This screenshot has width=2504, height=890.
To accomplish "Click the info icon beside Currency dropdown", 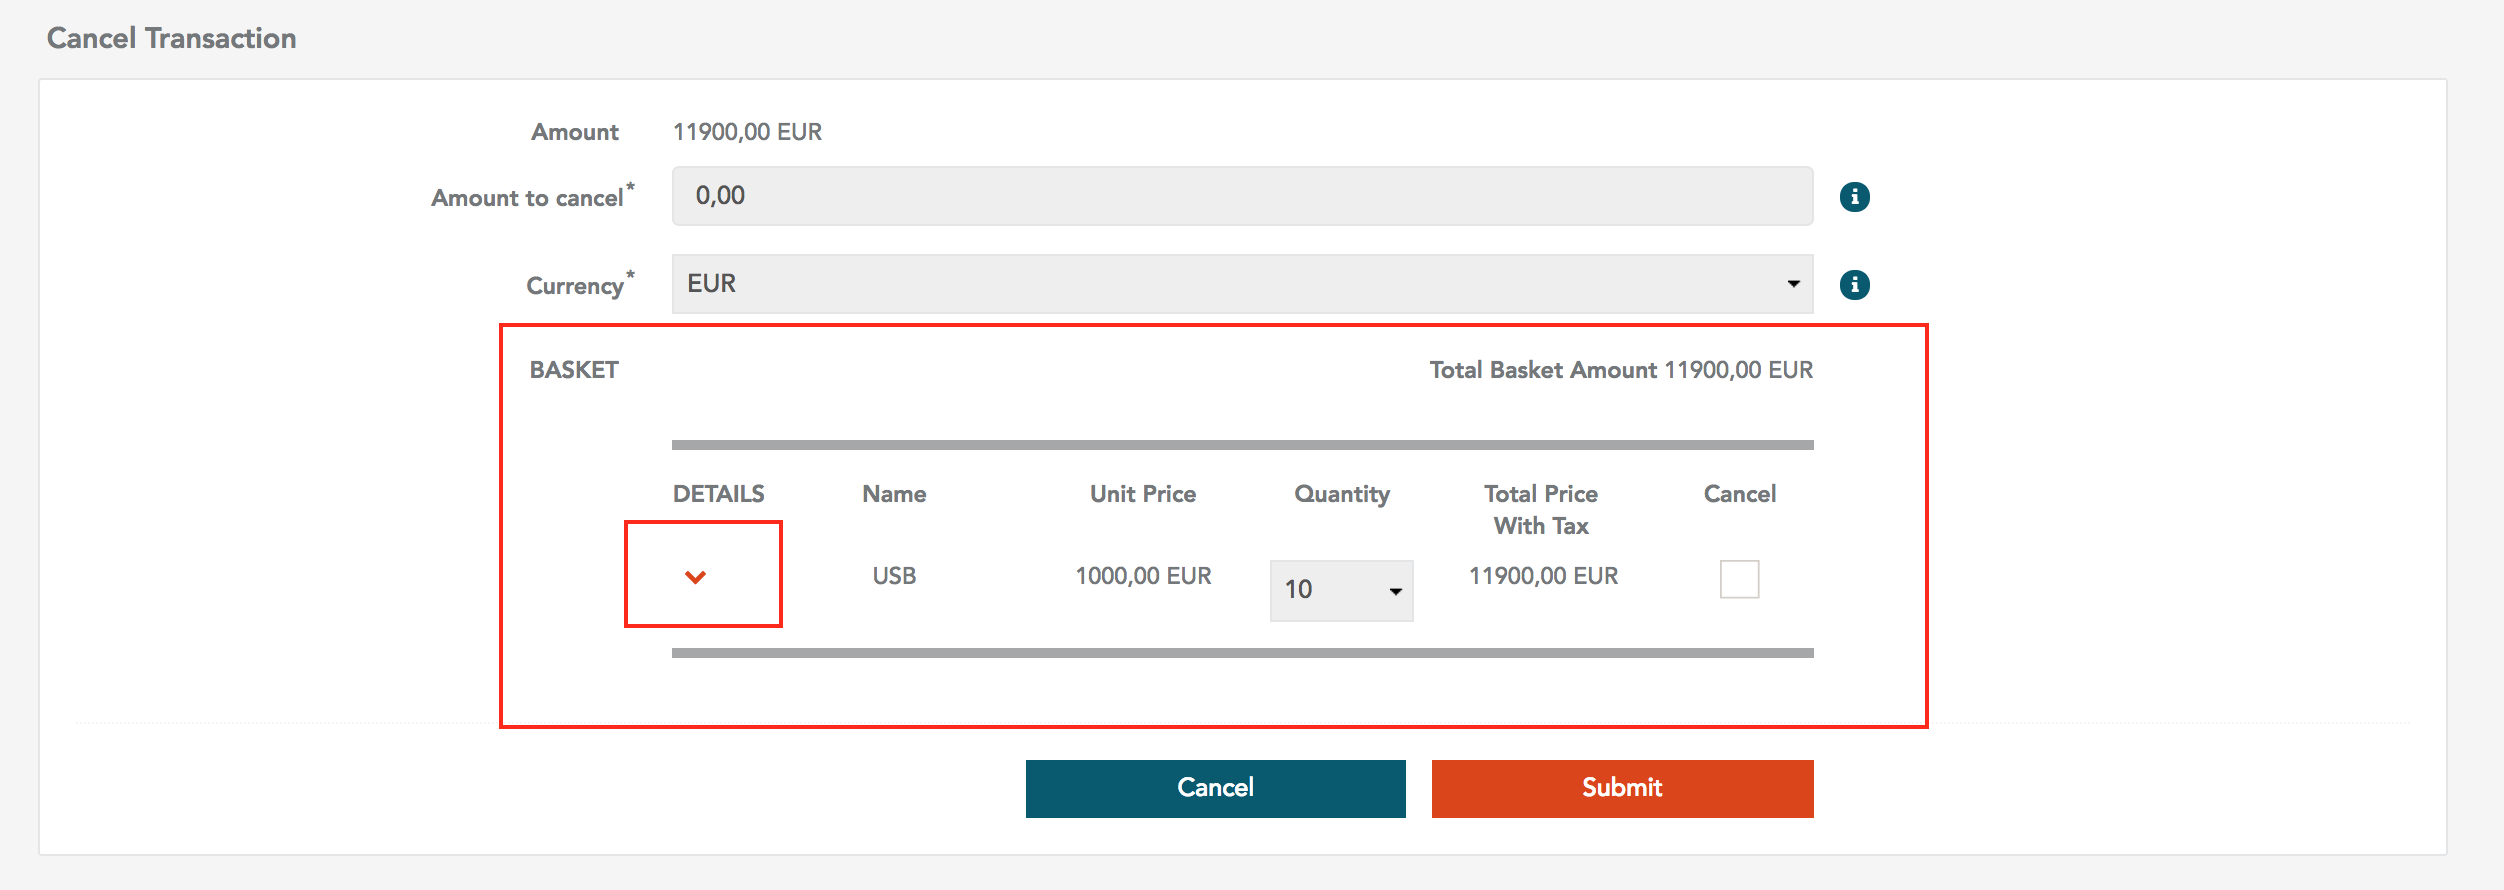I will [1854, 285].
